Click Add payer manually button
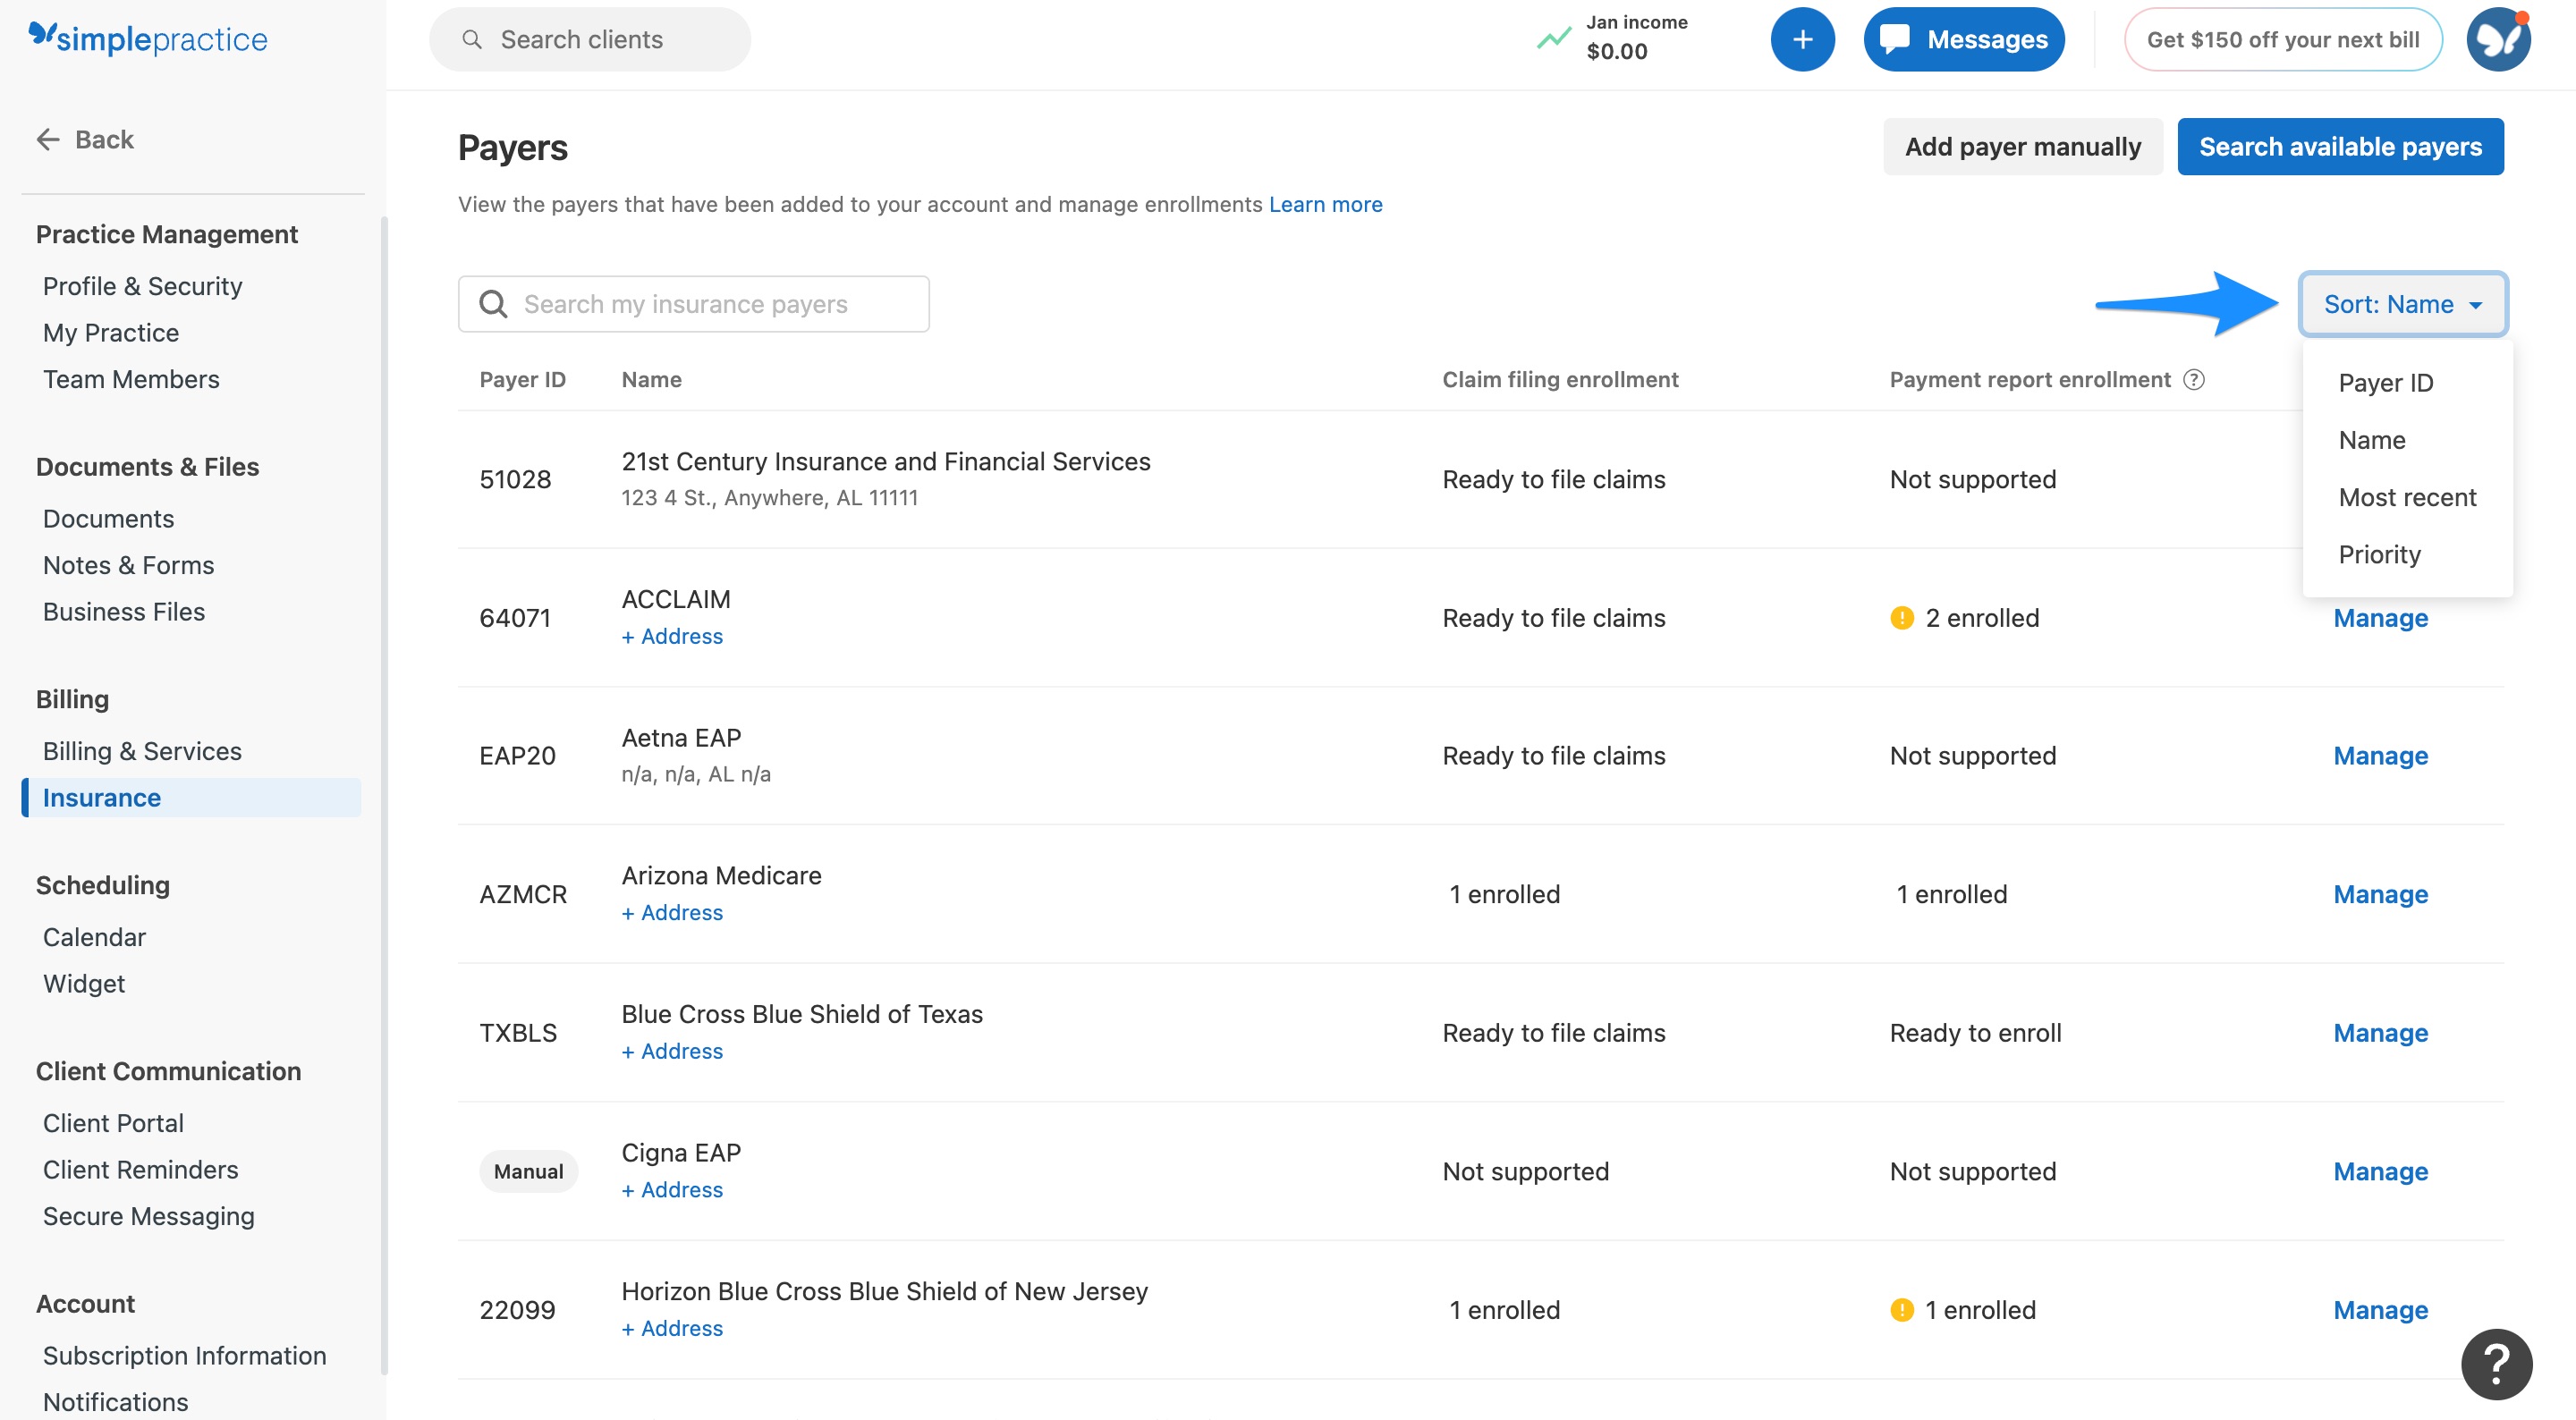Screen dimensions: 2576x1420 point(2022,147)
